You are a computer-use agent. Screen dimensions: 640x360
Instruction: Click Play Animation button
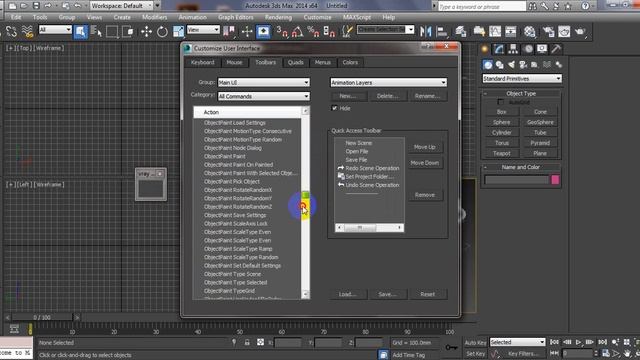click(x=578, y=342)
